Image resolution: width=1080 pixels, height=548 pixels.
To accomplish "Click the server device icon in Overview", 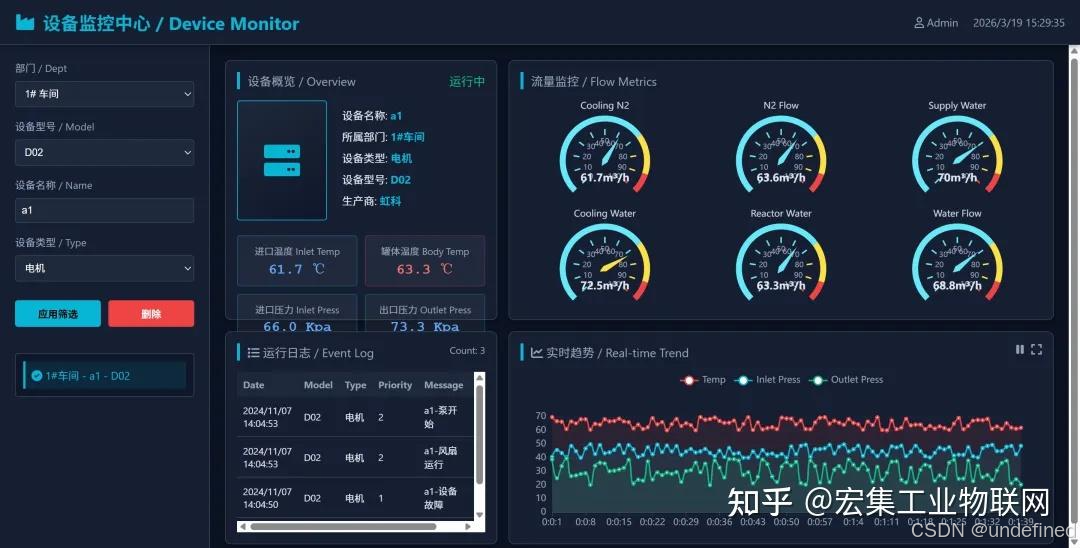I will (x=282, y=160).
